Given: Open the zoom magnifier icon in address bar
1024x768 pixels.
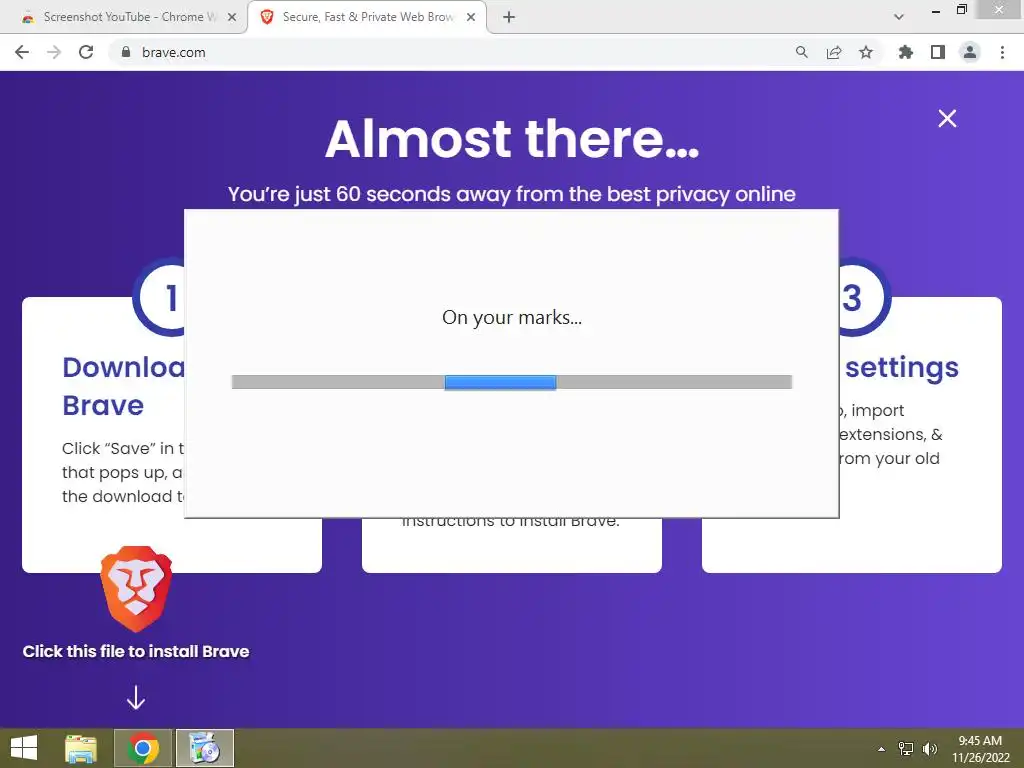Looking at the screenshot, I should 802,52.
